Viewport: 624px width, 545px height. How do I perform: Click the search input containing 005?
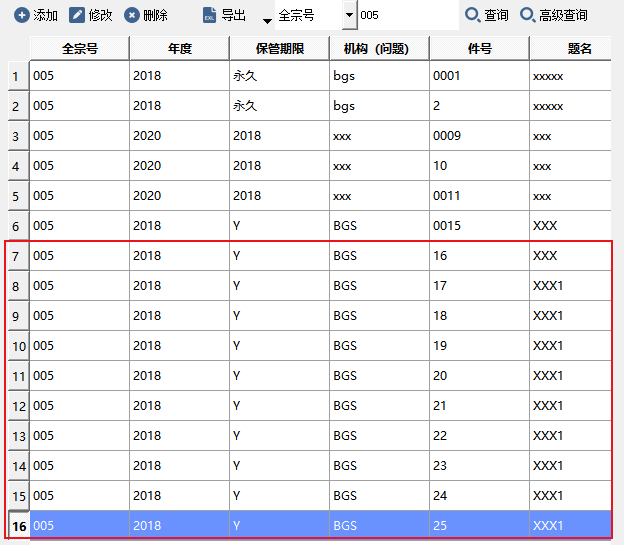tap(405, 16)
